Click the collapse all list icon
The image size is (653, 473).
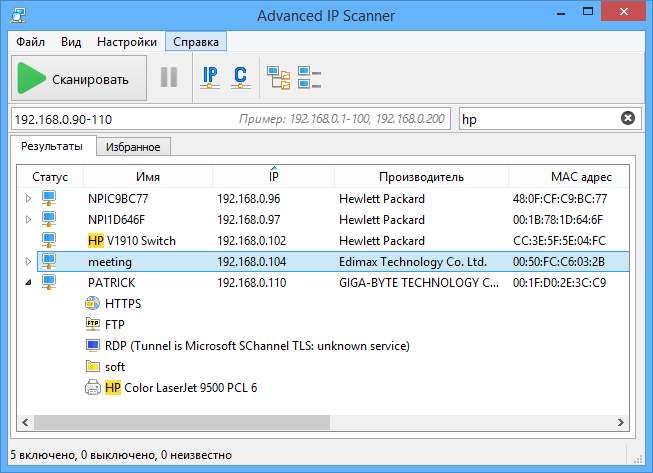point(309,77)
